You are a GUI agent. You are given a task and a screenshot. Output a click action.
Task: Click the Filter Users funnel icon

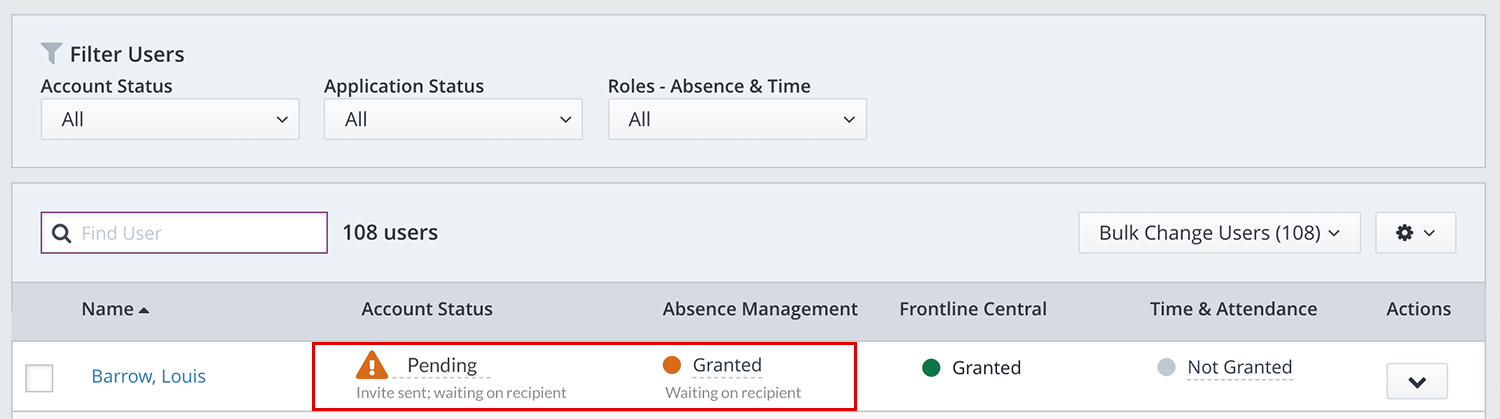pos(52,53)
